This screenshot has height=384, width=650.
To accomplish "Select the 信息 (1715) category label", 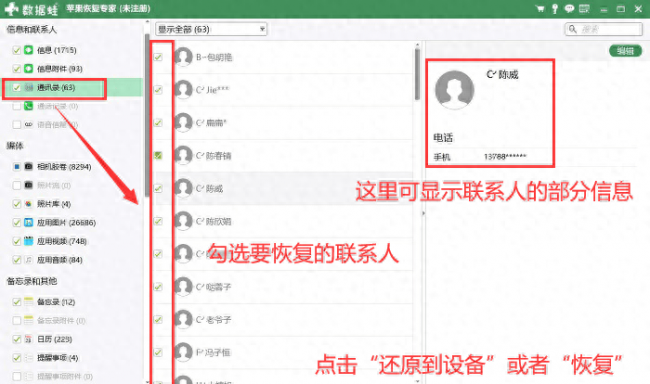I will pos(57,50).
